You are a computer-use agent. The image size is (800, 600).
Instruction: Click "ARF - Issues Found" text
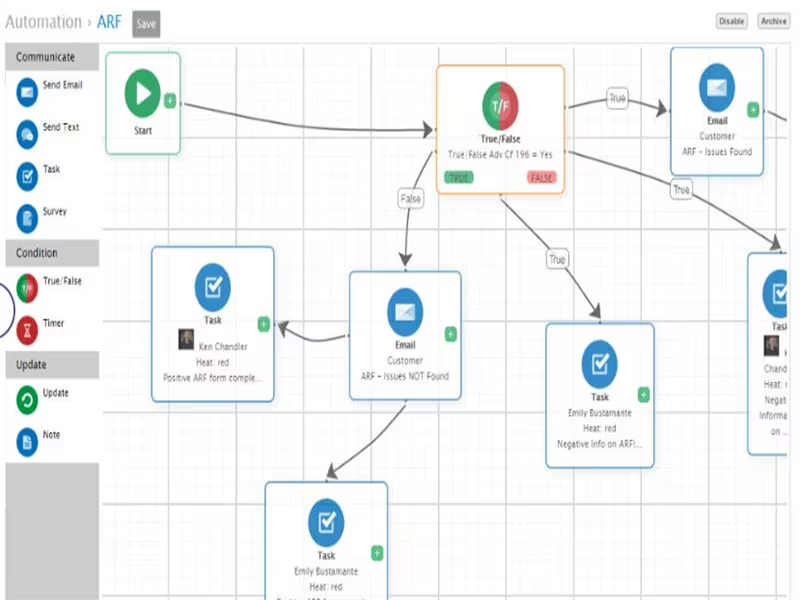[x=717, y=152]
